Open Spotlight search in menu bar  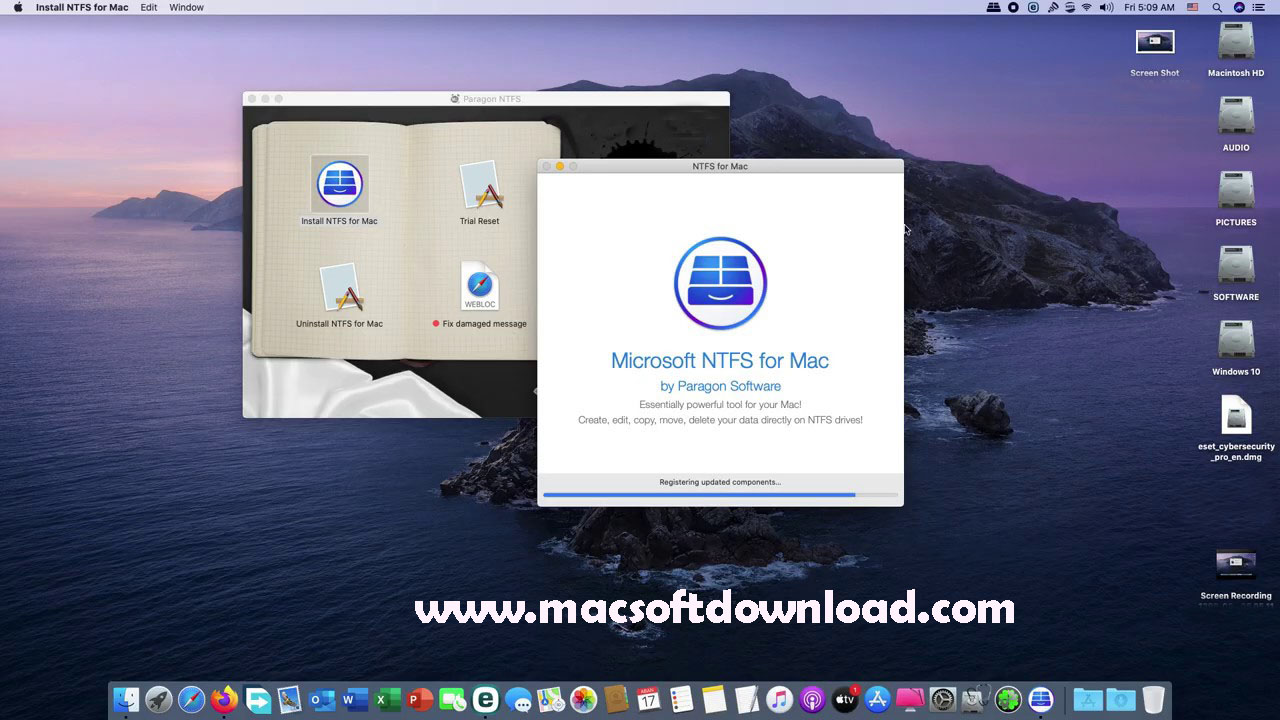[1215, 7]
